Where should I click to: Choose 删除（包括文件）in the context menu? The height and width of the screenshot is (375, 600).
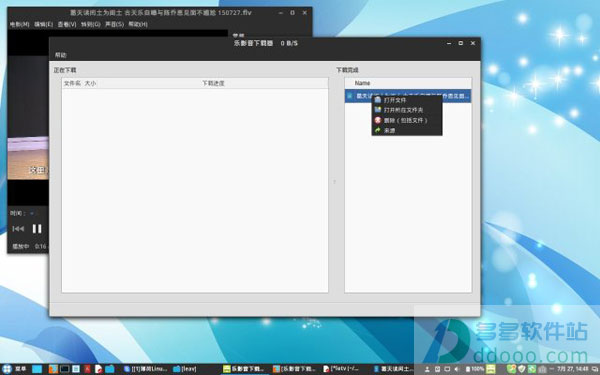point(405,120)
